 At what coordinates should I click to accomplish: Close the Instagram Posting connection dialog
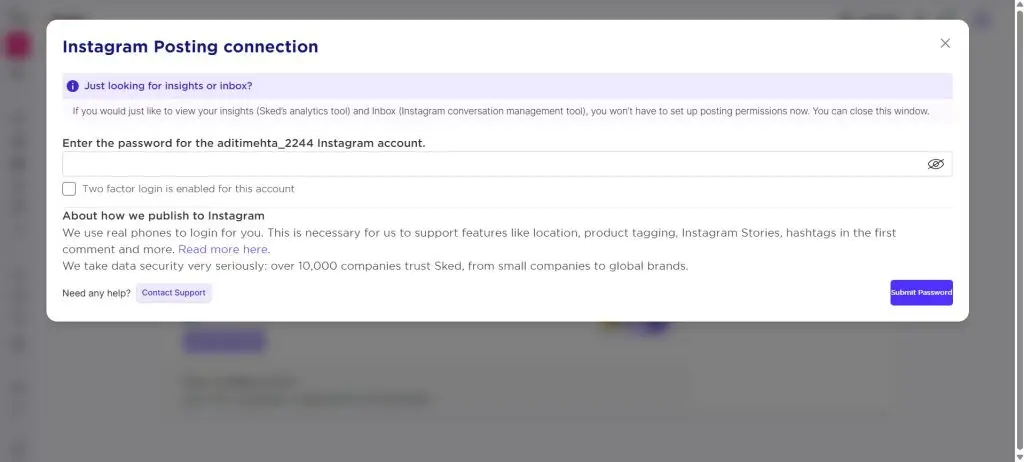click(945, 43)
